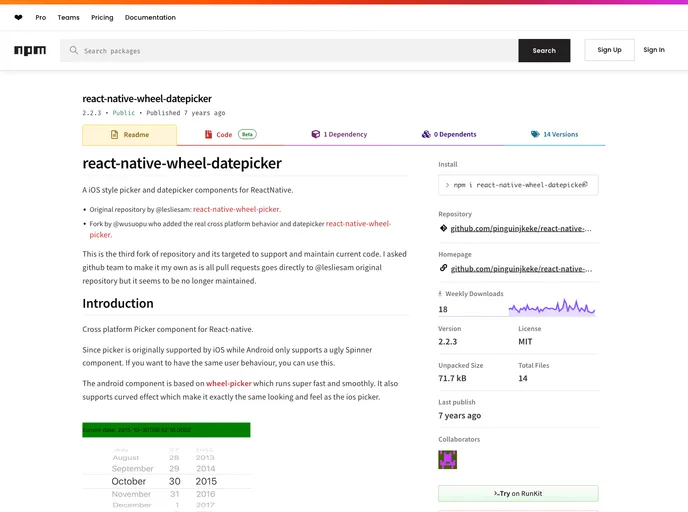The image size is (688, 512).
Task: Open the Teams menu item
Action: click(x=68, y=18)
